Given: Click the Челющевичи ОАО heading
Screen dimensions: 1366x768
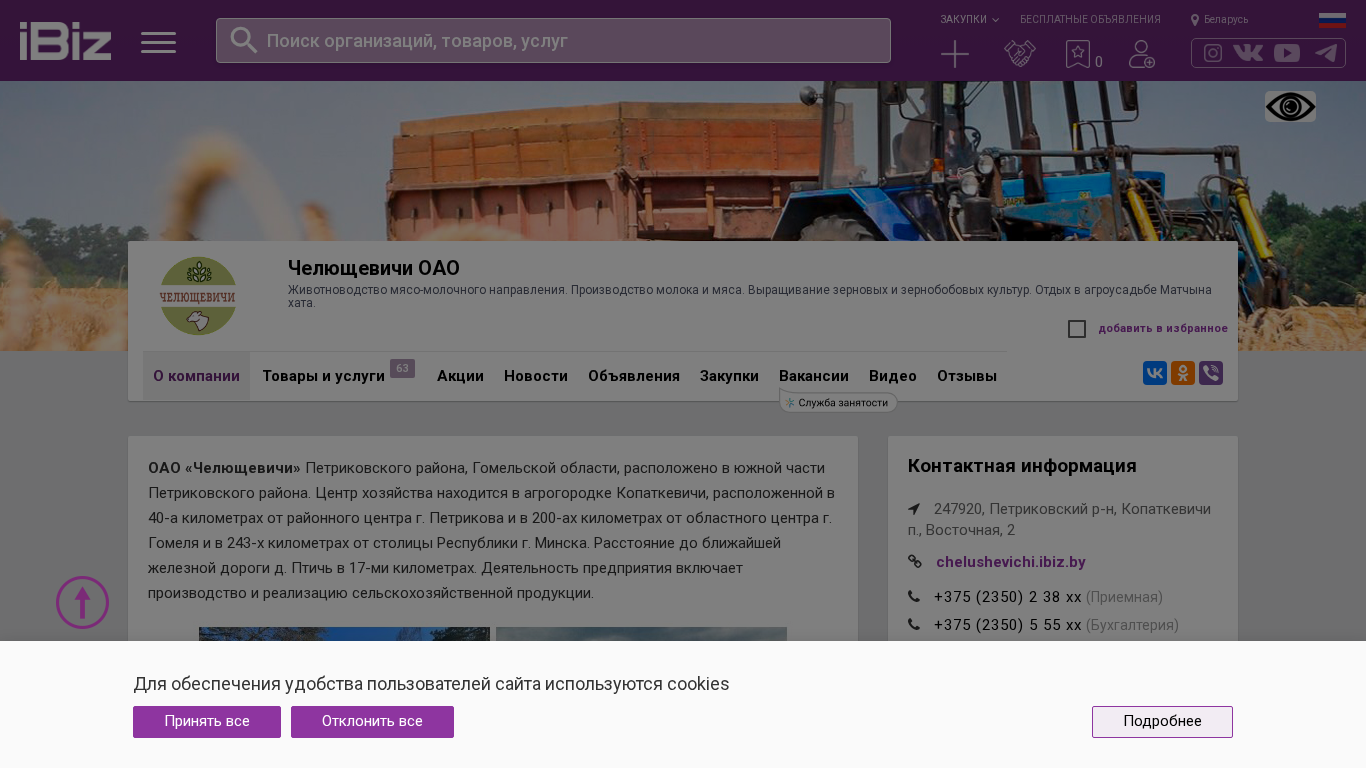Looking at the screenshot, I should point(374,268).
